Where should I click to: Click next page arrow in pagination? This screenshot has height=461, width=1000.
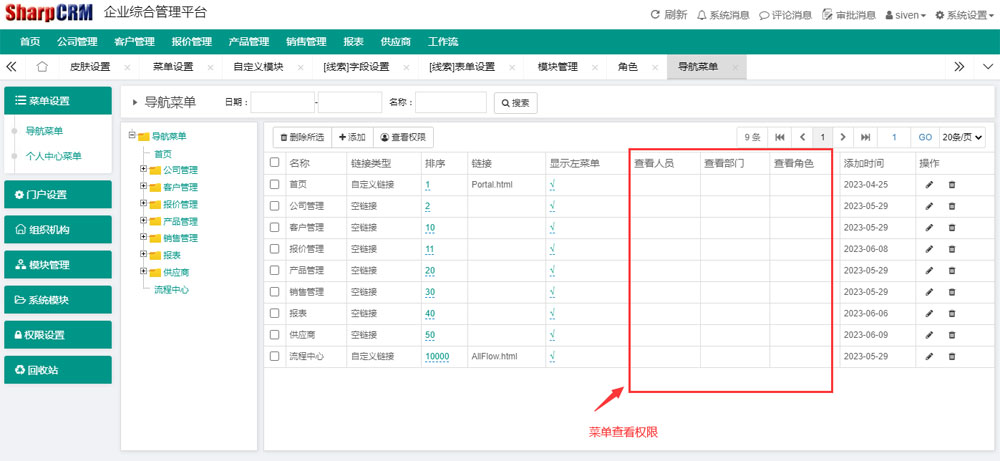[x=843, y=137]
